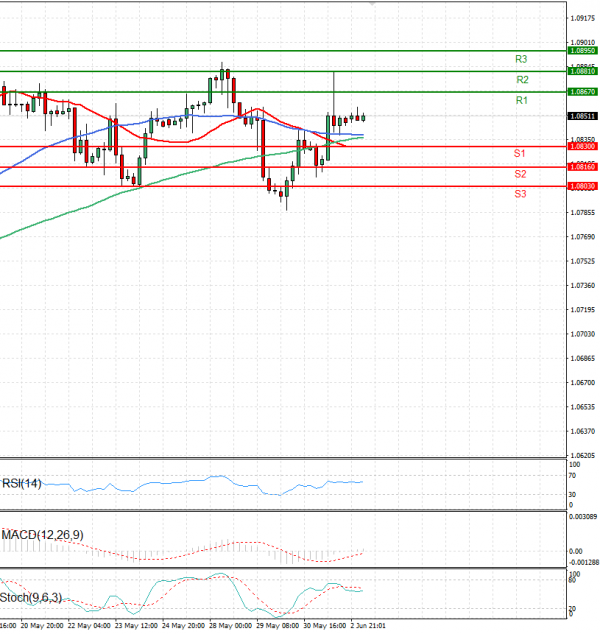Select the MACD(12,26,9) indicator label
600x634 pixels.
pos(42,535)
